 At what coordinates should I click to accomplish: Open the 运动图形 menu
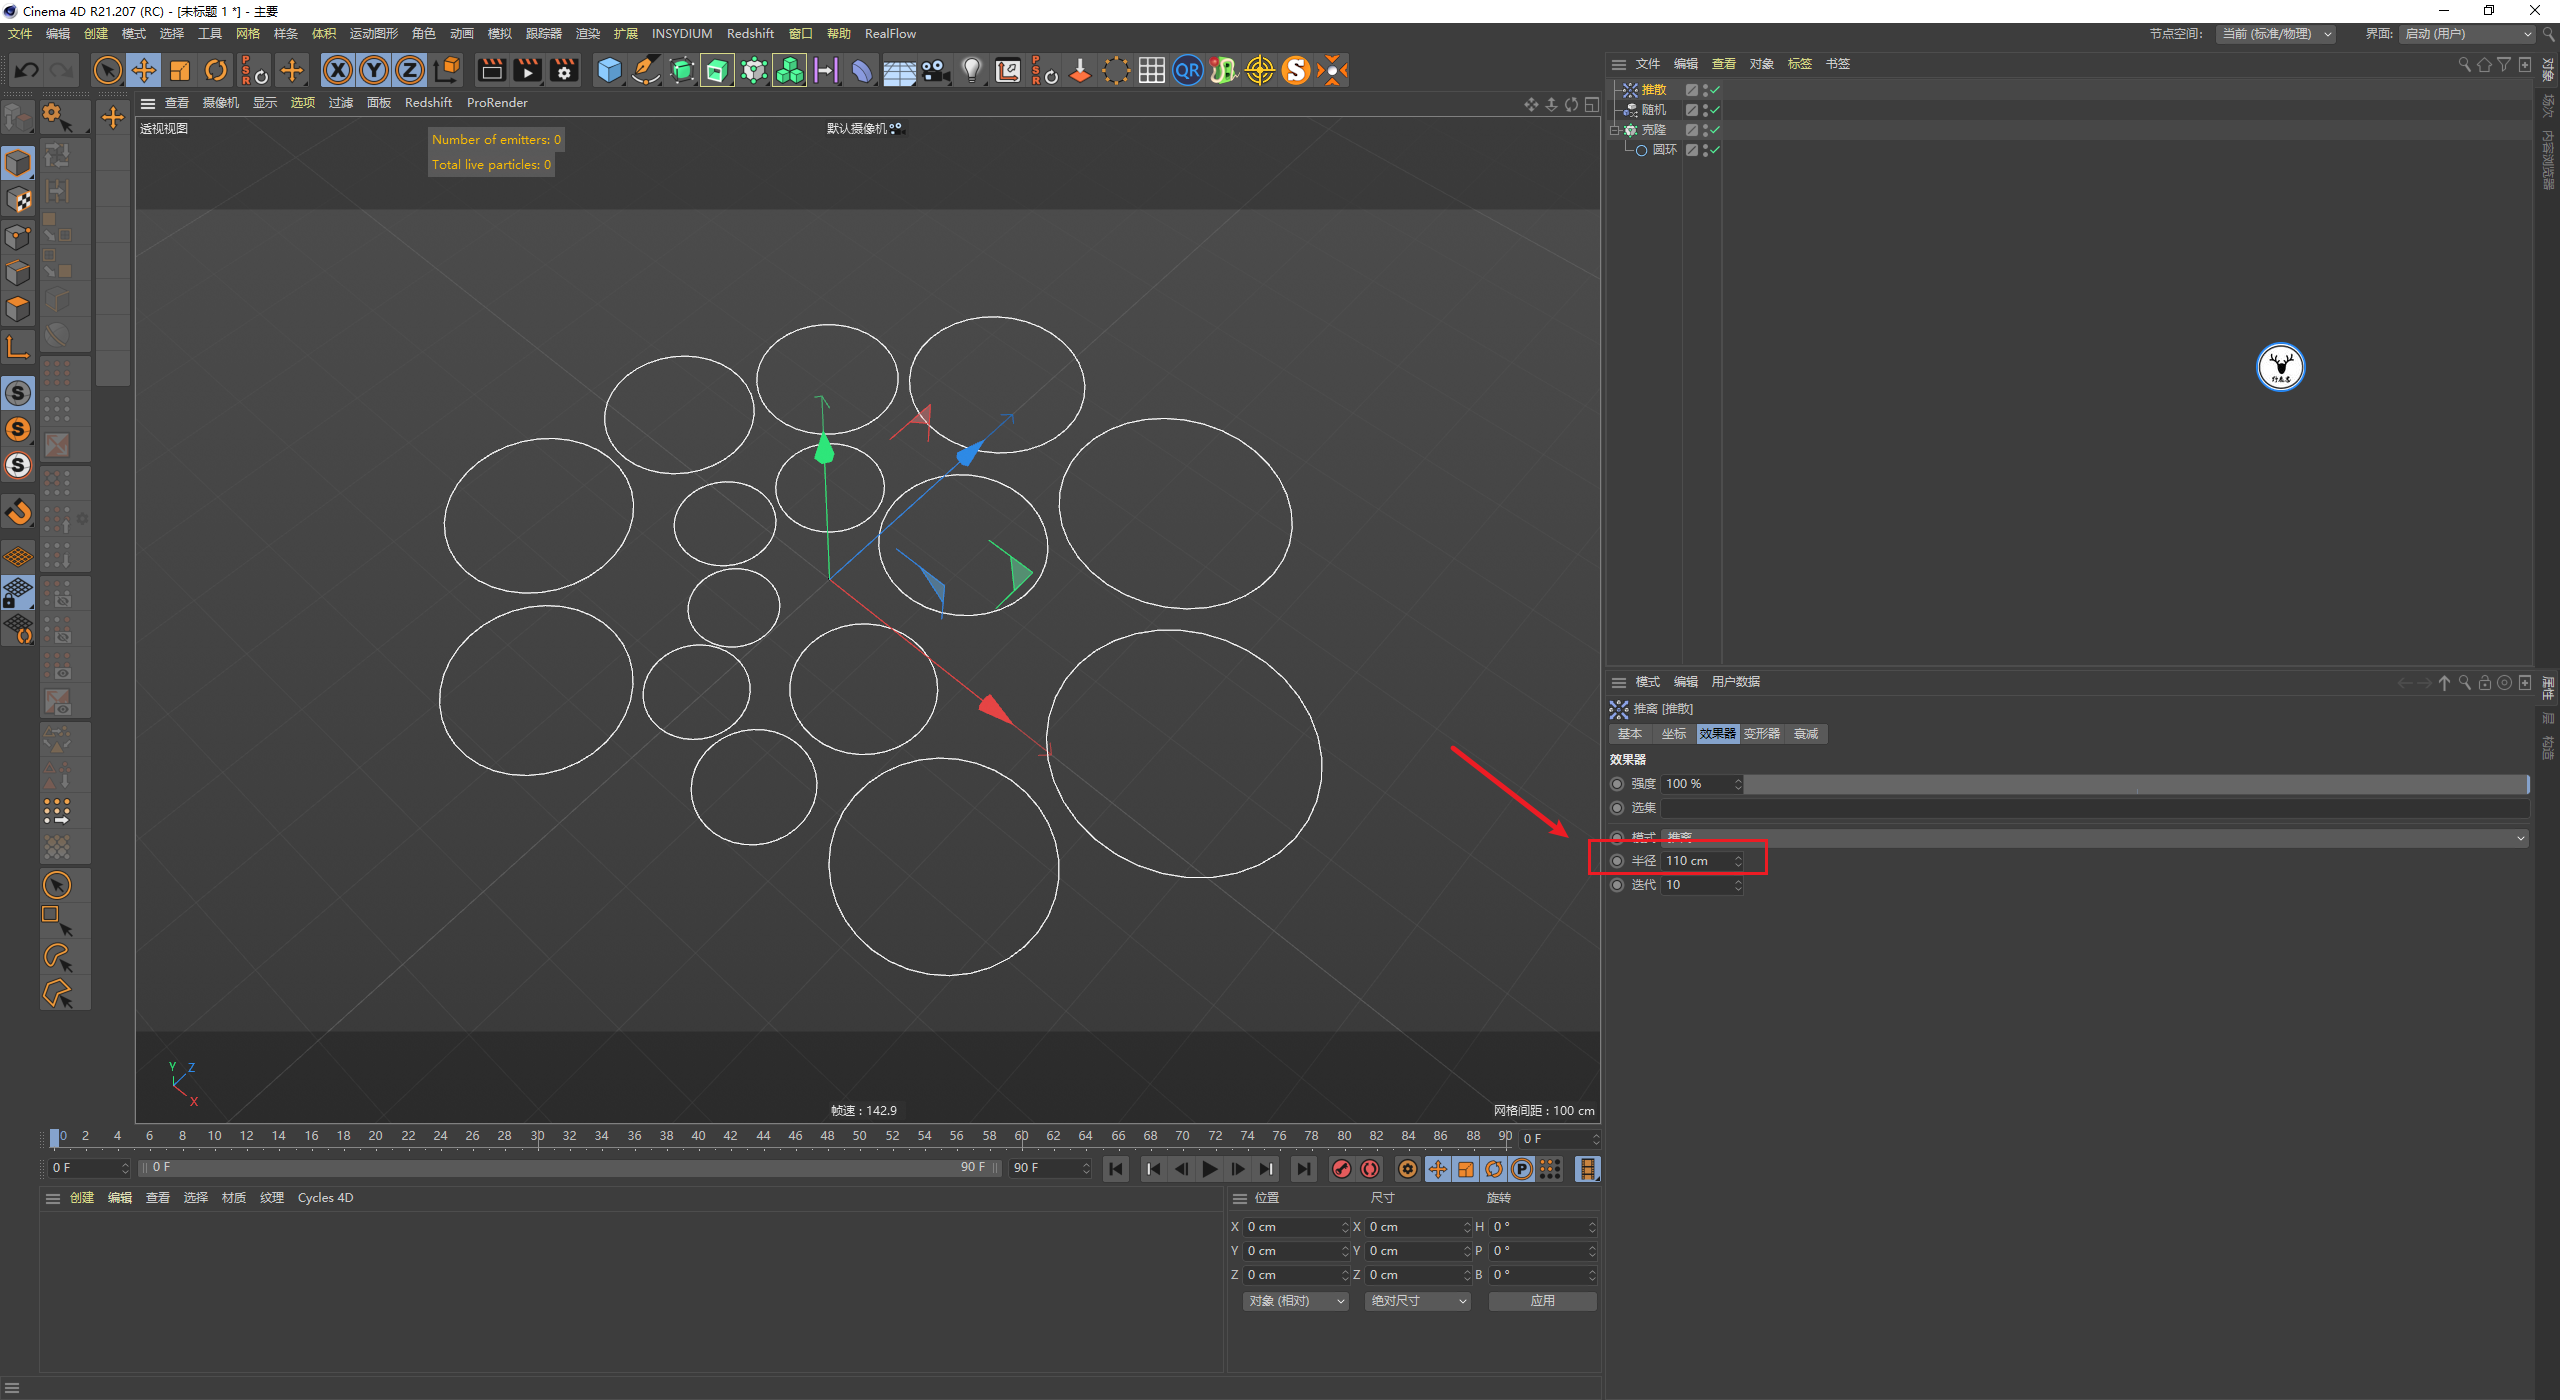[x=373, y=34]
